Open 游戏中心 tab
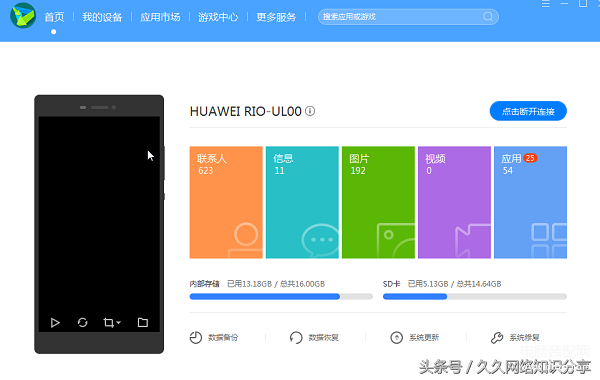The image size is (600, 380). point(218,17)
